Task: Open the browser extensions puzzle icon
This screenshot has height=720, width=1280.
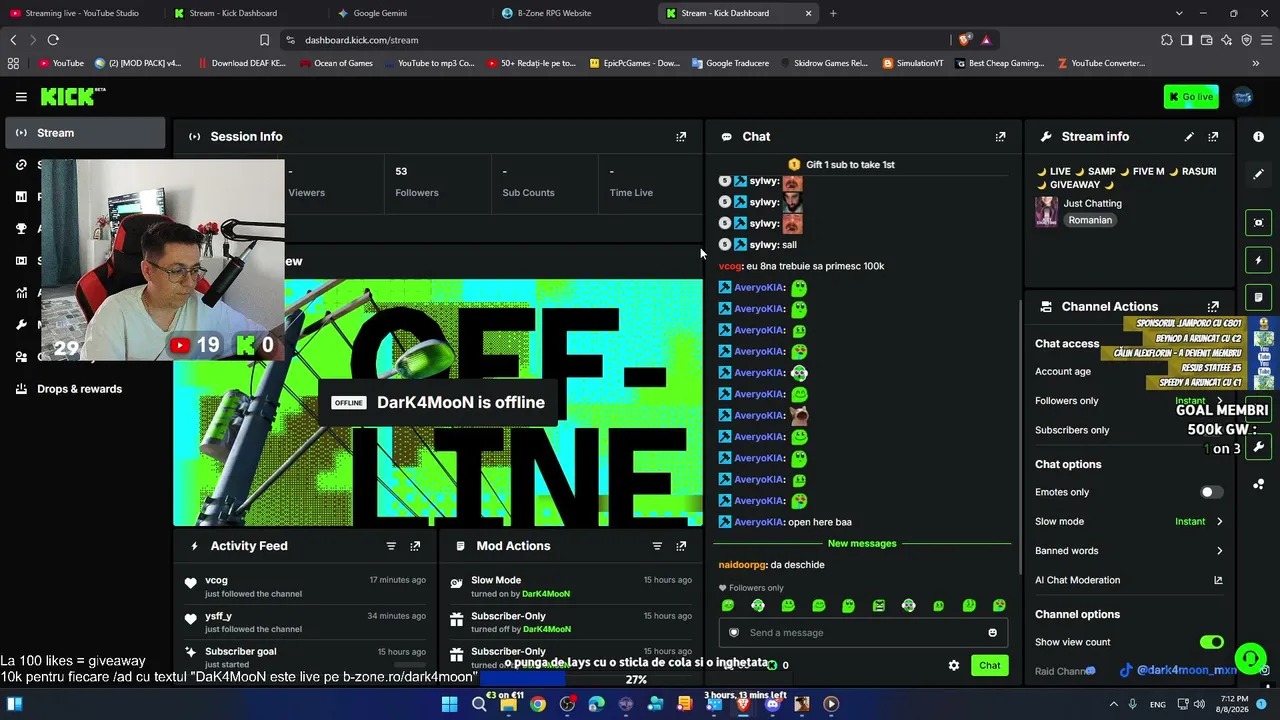Action: pyautogui.click(x=1166, y=40)
